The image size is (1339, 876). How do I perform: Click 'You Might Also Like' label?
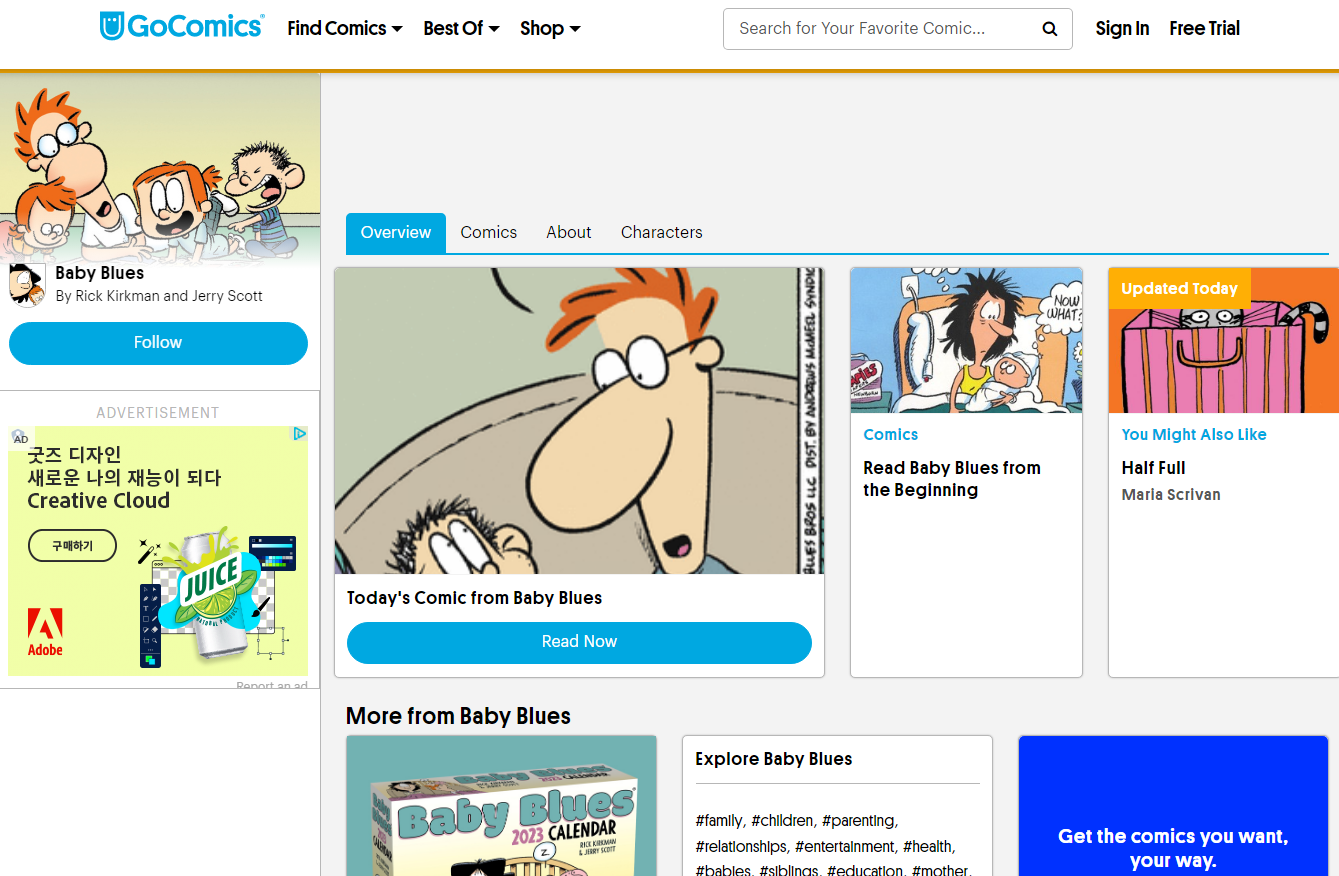point(1194,435)
